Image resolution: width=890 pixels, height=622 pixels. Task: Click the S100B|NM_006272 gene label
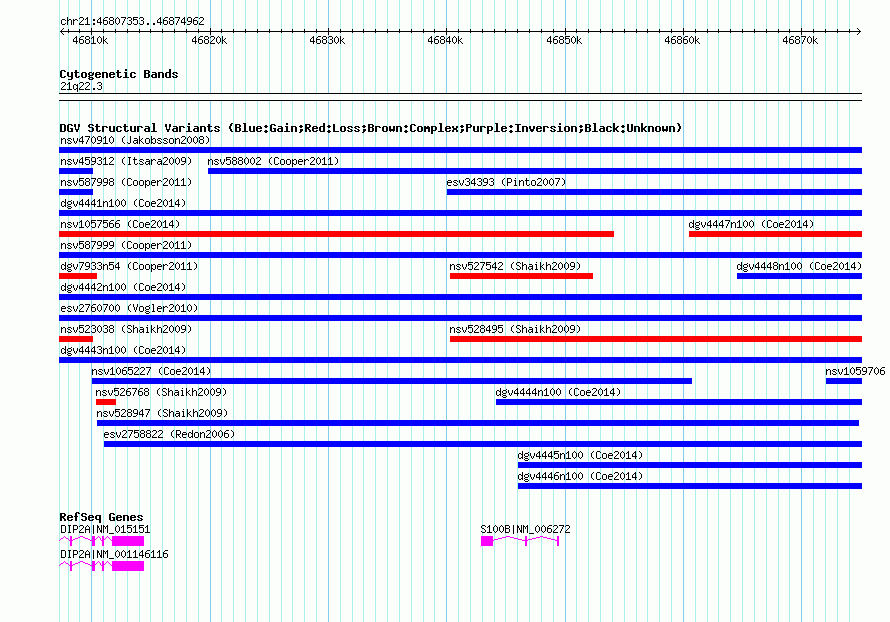coord(526,529)
